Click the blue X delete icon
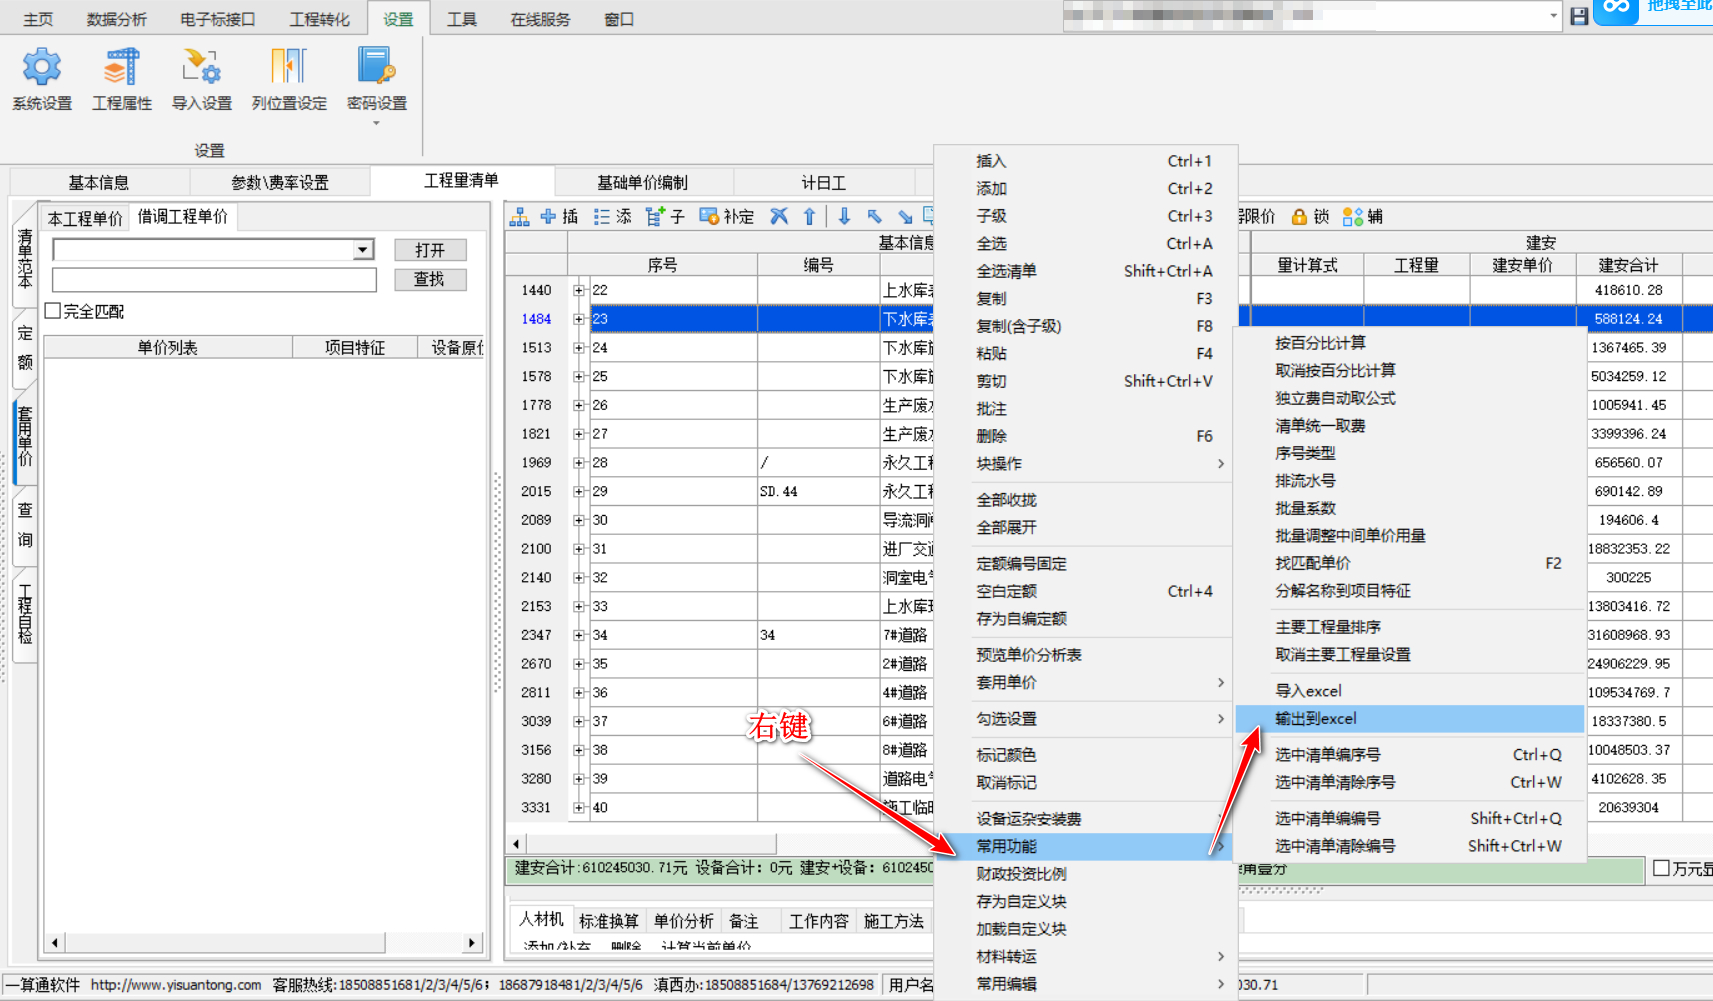The width and height of the screenshot is (1713, 1001). tap(779, 217)
